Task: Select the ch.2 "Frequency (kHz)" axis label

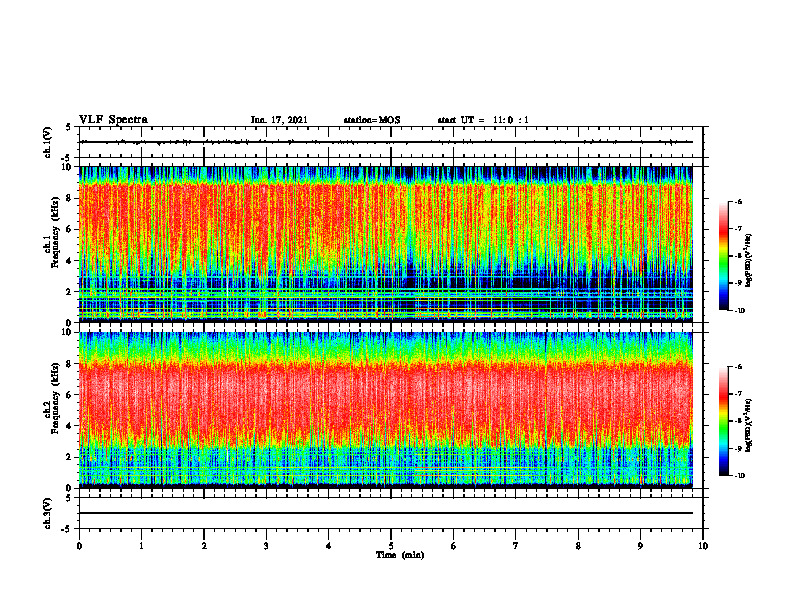Action: [55, 398]
